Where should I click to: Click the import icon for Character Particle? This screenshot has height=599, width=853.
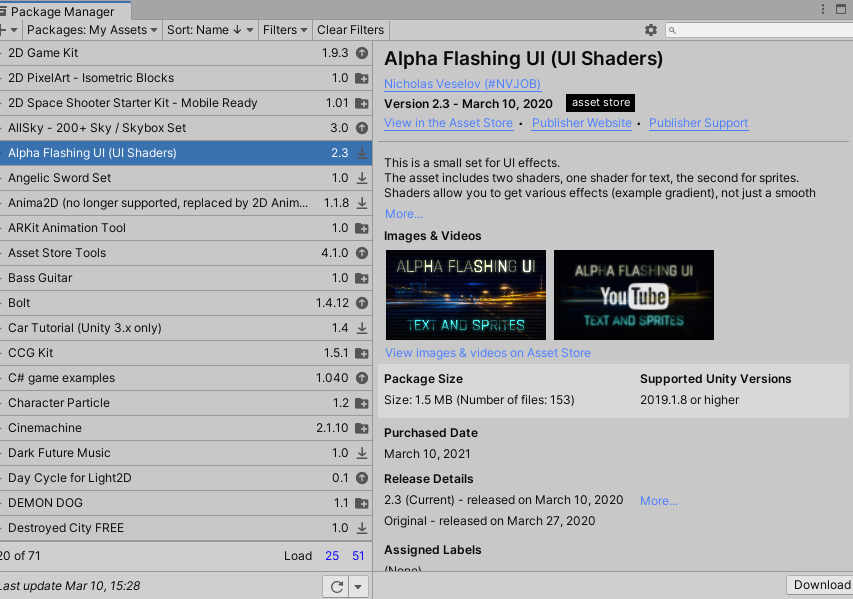click(x=362, y=403)
